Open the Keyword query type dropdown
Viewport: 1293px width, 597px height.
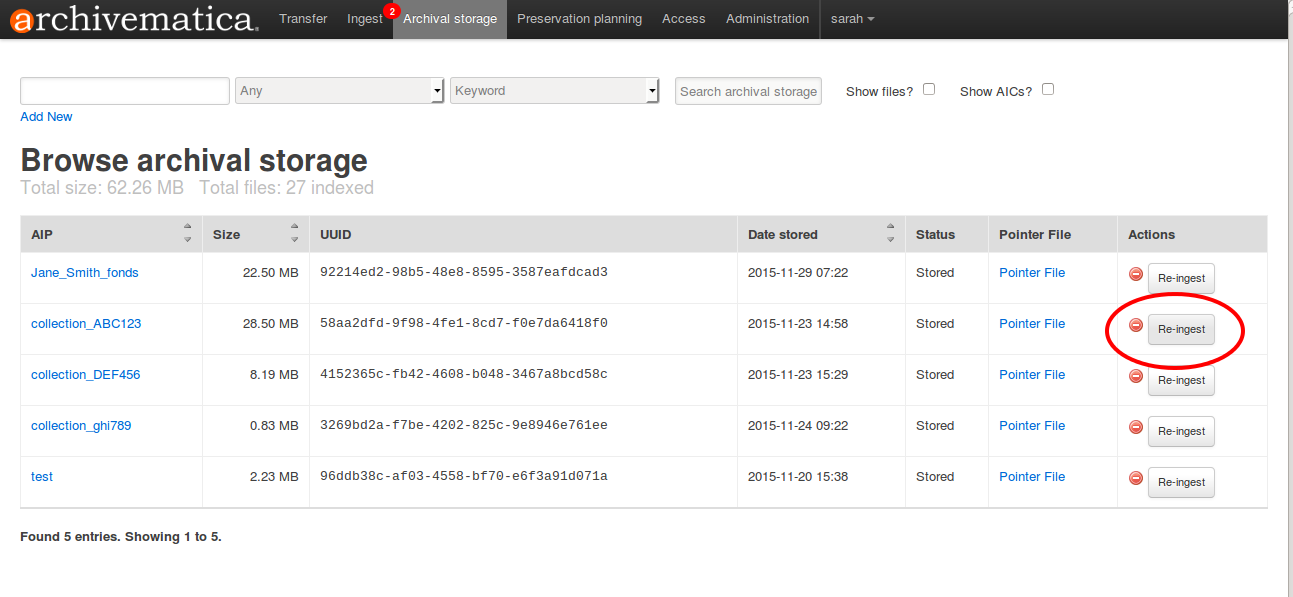click(554, 91)
